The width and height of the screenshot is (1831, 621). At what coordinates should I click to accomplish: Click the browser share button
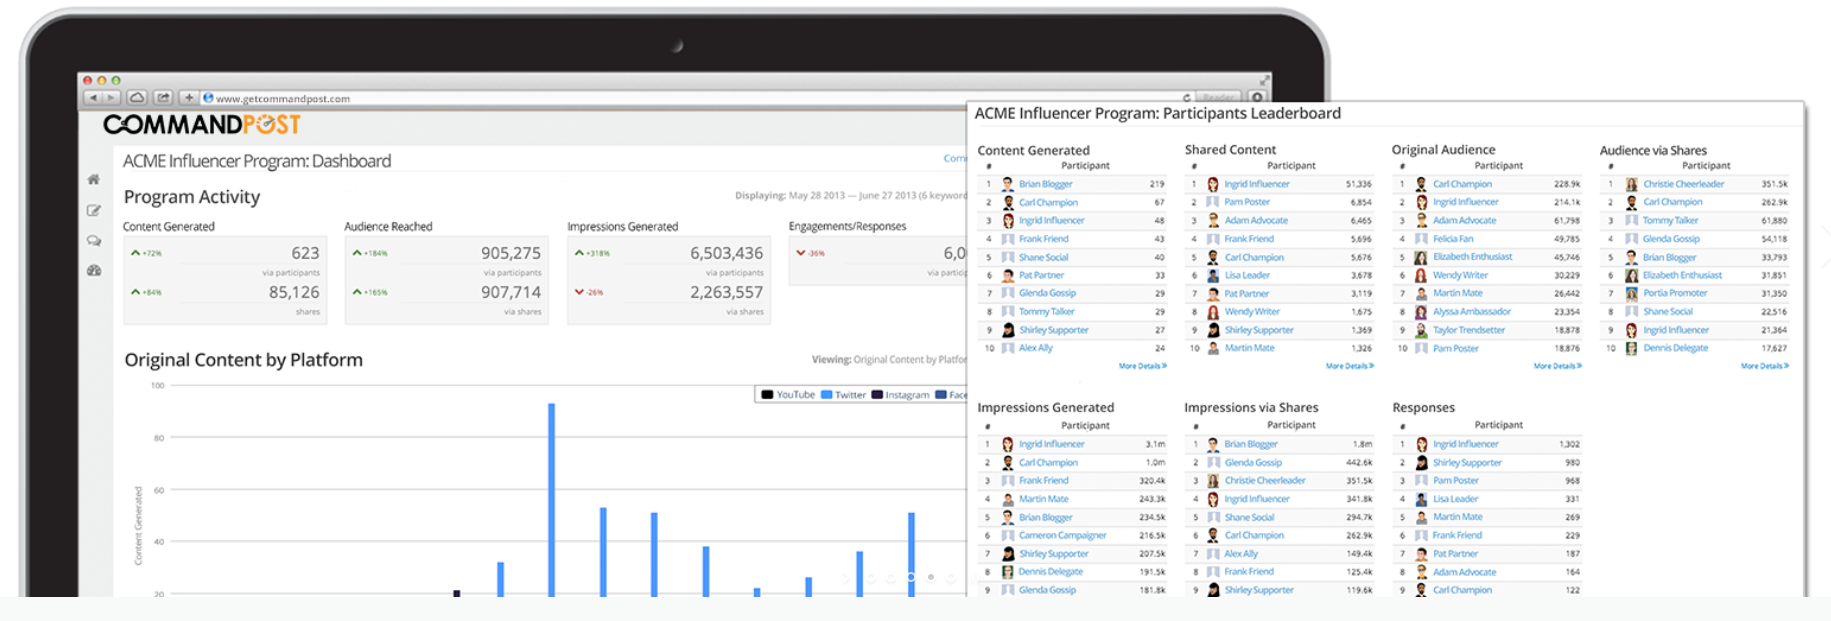(x=163, y=98)
